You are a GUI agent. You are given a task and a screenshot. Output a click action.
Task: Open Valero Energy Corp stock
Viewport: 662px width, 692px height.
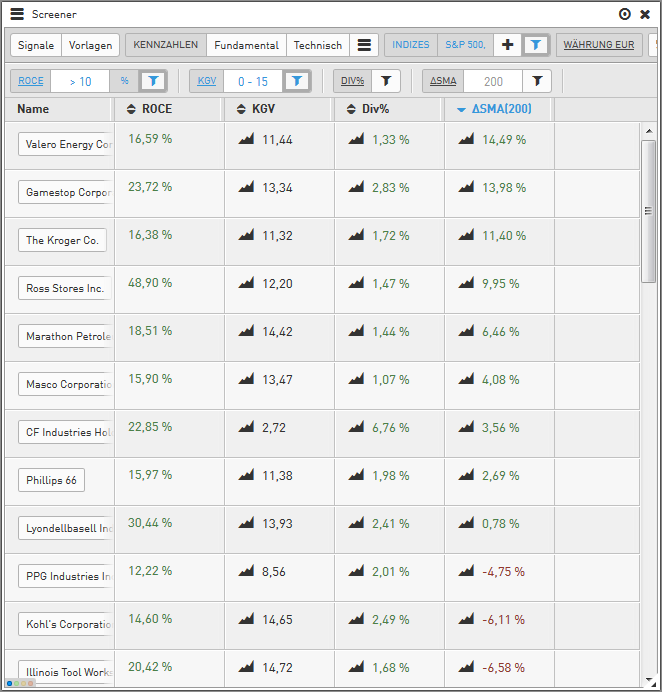pos(65,144)
